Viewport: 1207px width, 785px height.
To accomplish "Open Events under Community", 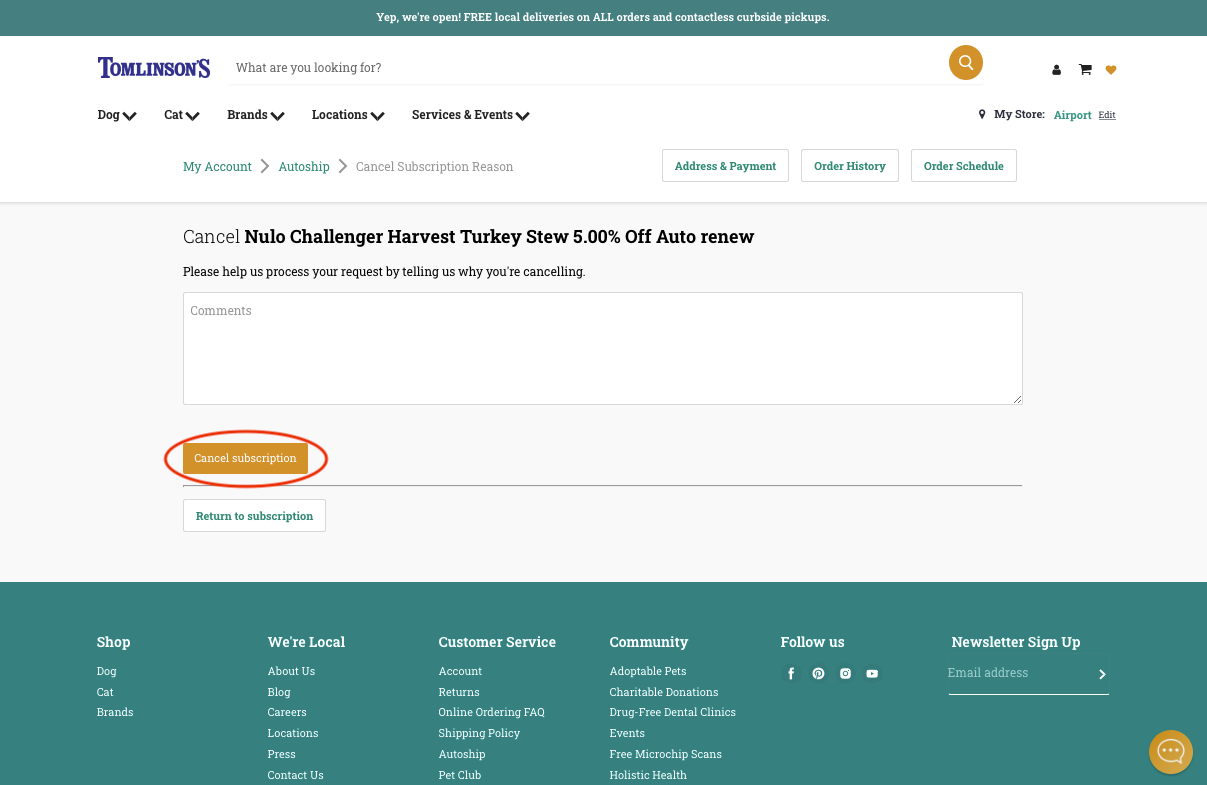I will [x=627, y=733].
